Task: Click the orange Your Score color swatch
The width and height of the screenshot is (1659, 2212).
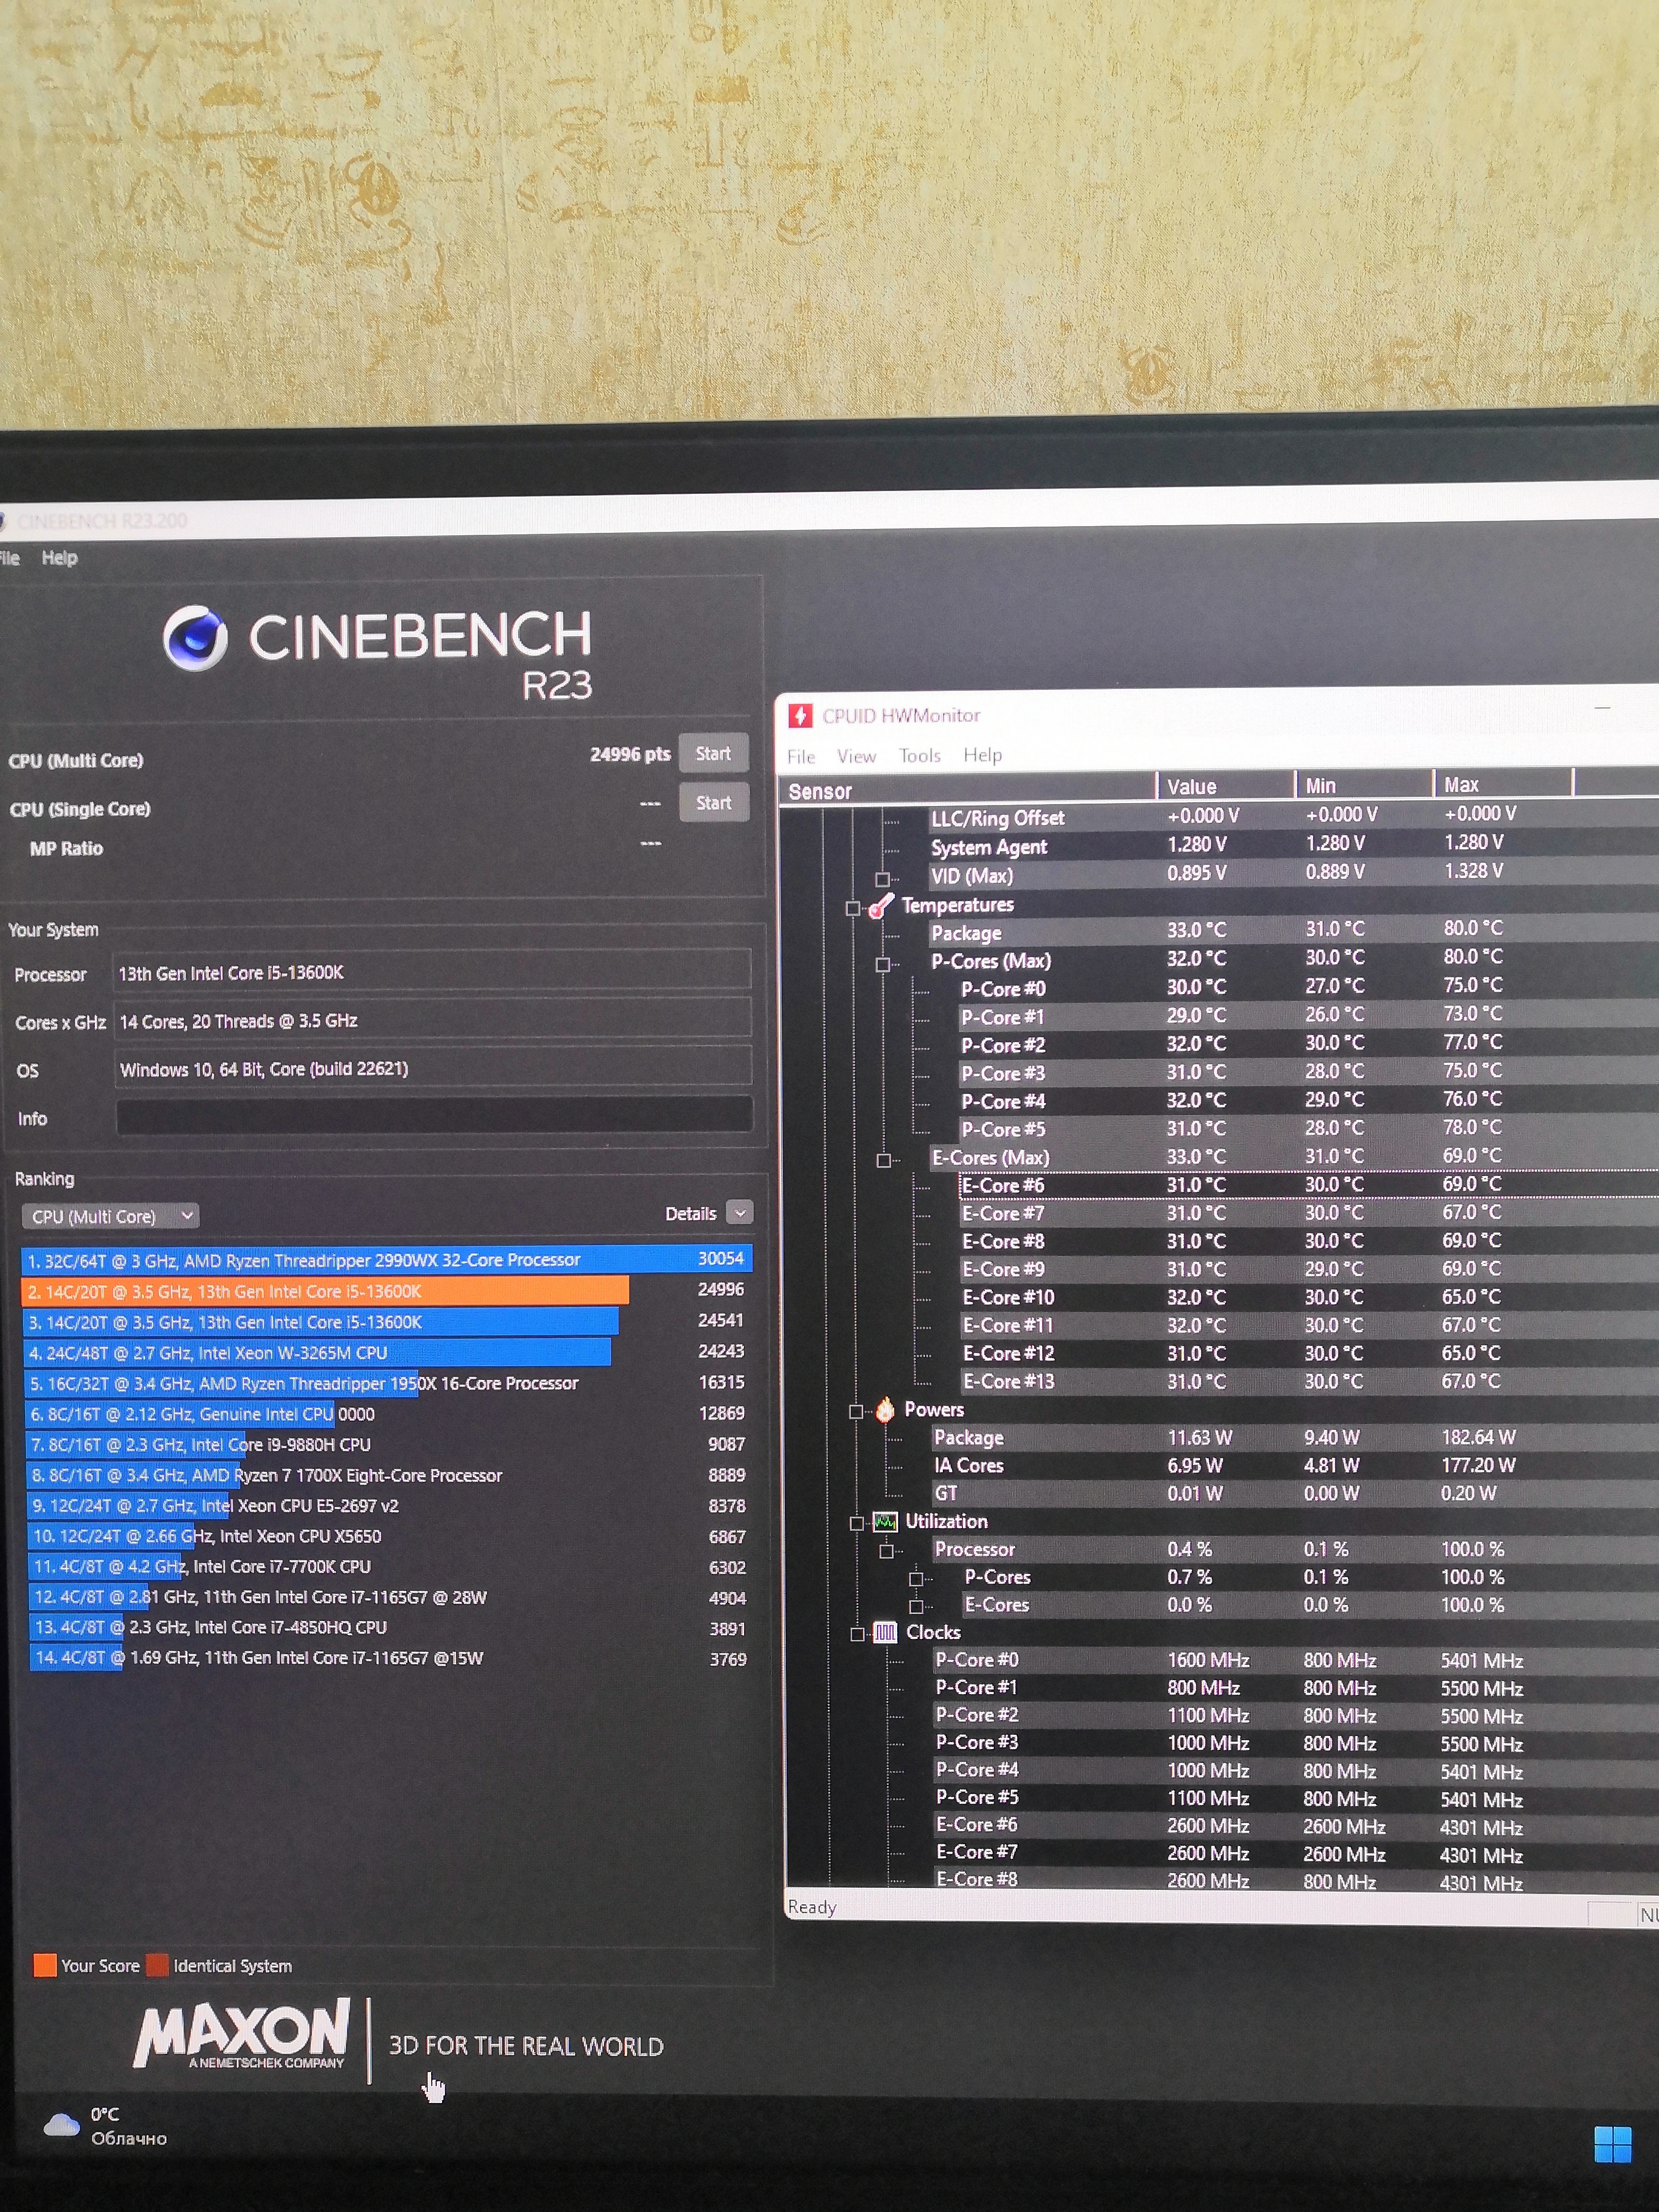Action: point(45,1965)
